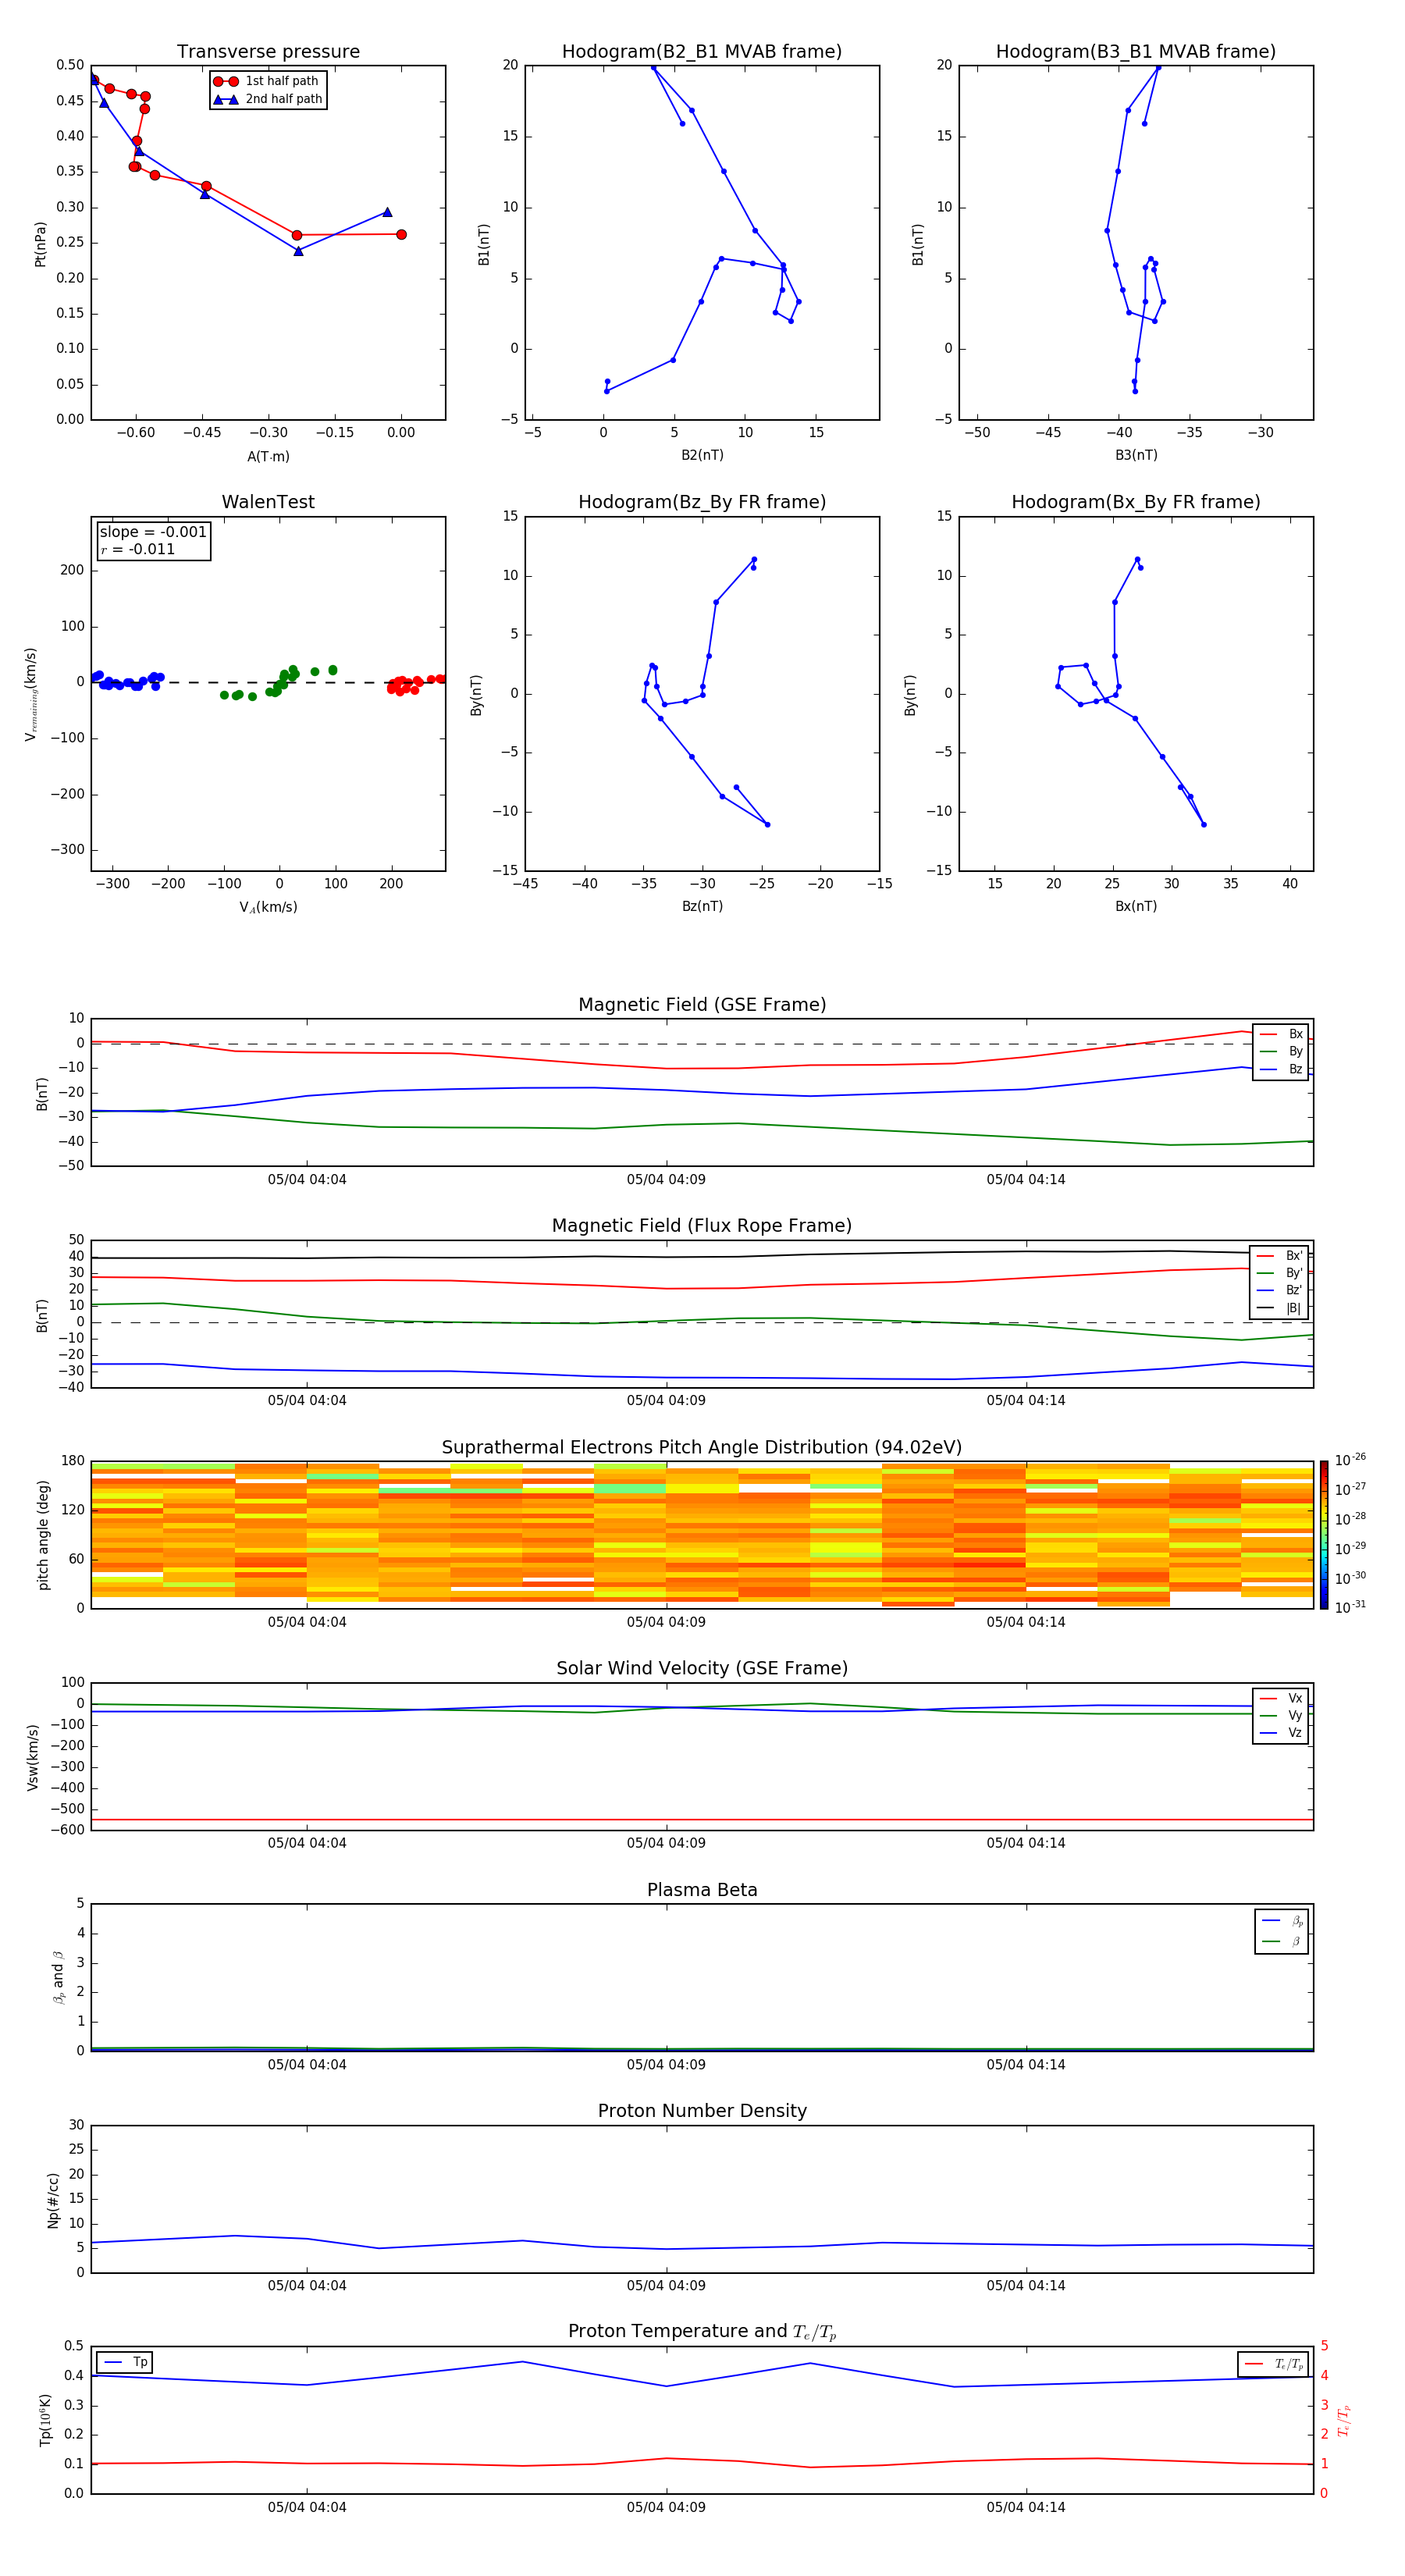
Task: Select the "Vy" velocity legend entry
Action: [x=1281, y=1715]
